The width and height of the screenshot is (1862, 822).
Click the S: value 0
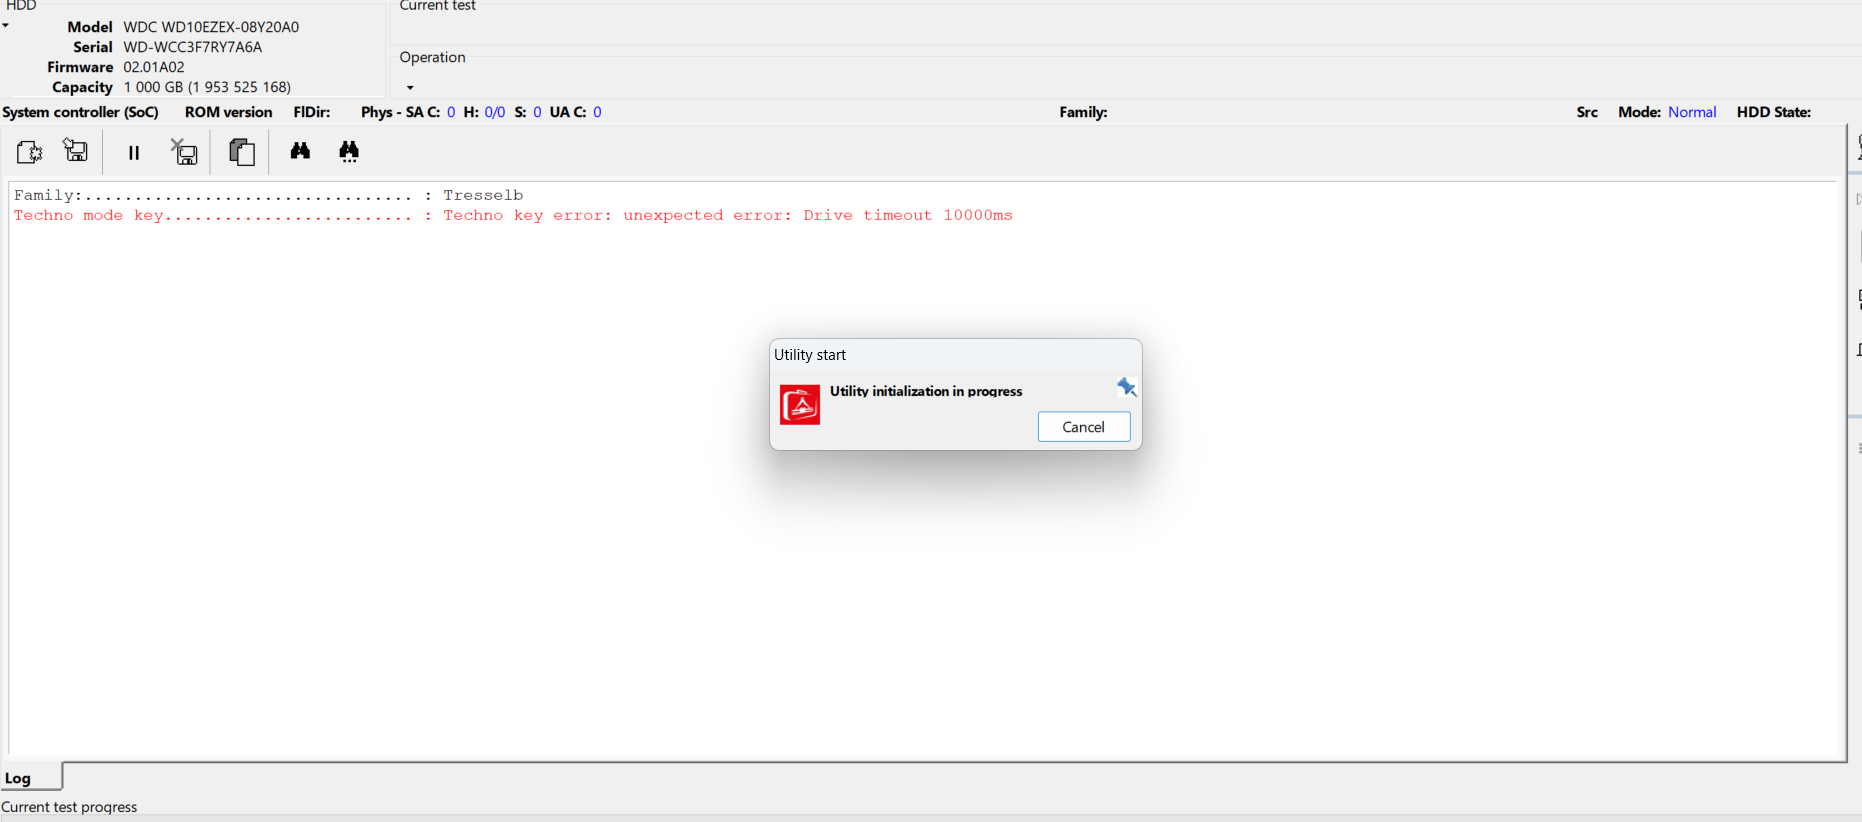coord(537,112)
